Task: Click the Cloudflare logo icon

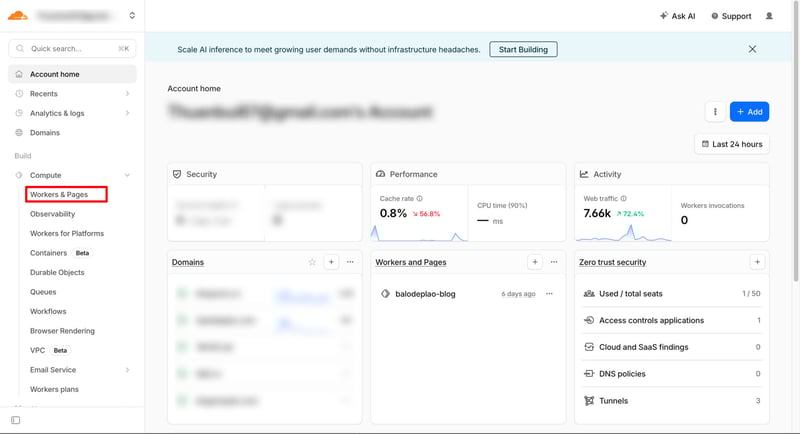Action: click(17, 16)
